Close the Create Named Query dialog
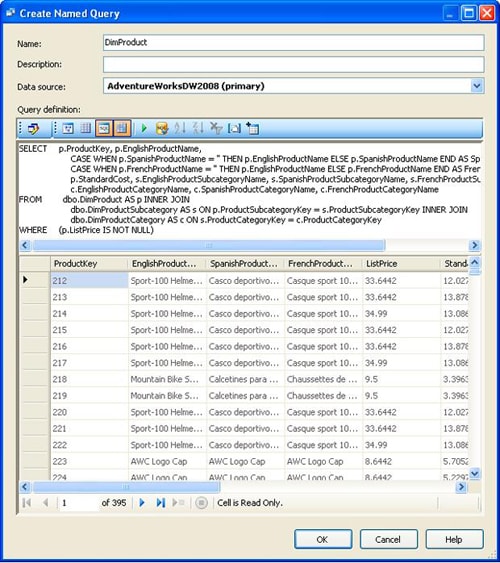The image size is (500, 563). (x=487, y=13)
